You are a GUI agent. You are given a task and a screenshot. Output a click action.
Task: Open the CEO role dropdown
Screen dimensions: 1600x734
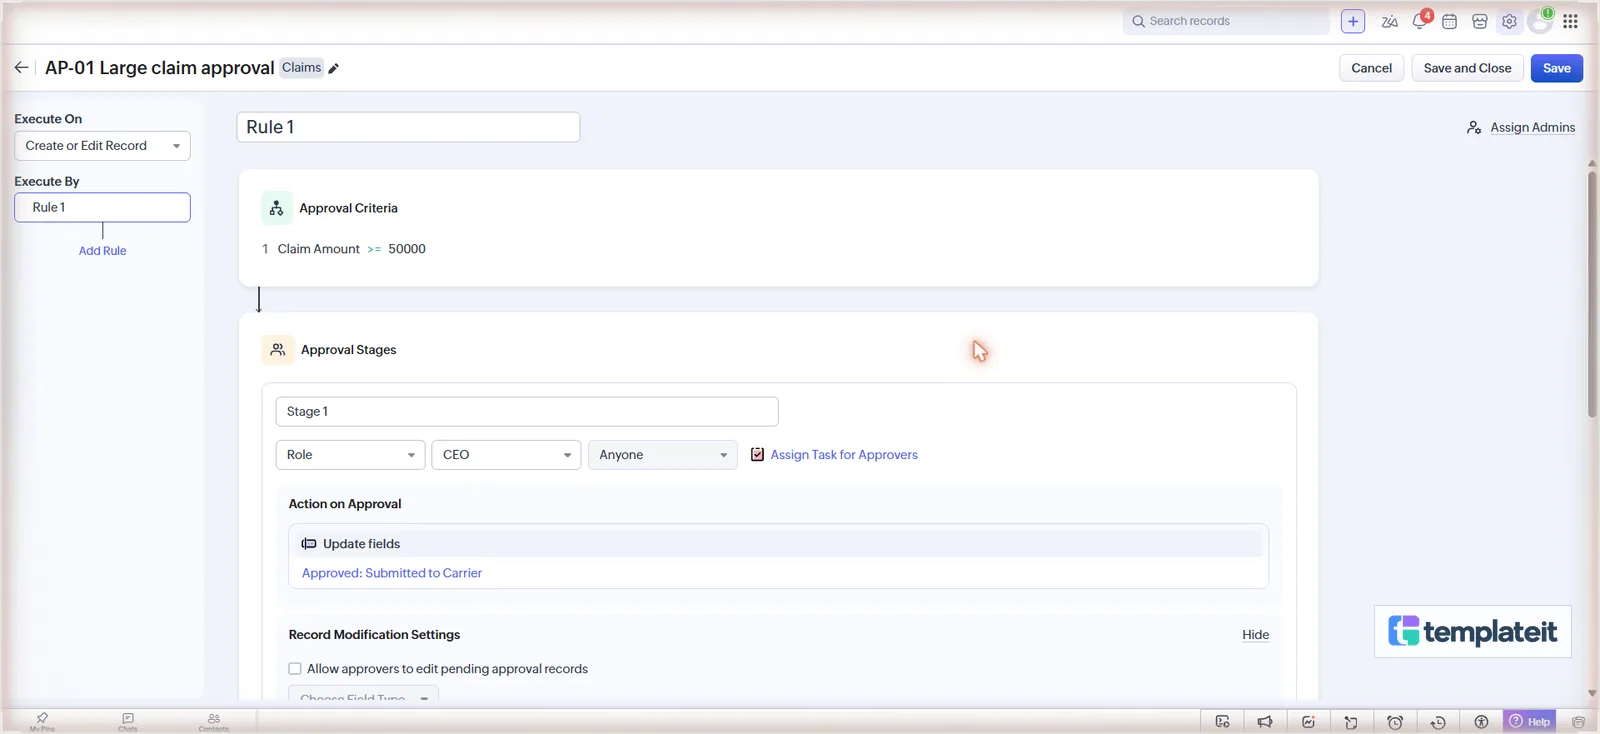pyautogui.click(x=506, y=455)
